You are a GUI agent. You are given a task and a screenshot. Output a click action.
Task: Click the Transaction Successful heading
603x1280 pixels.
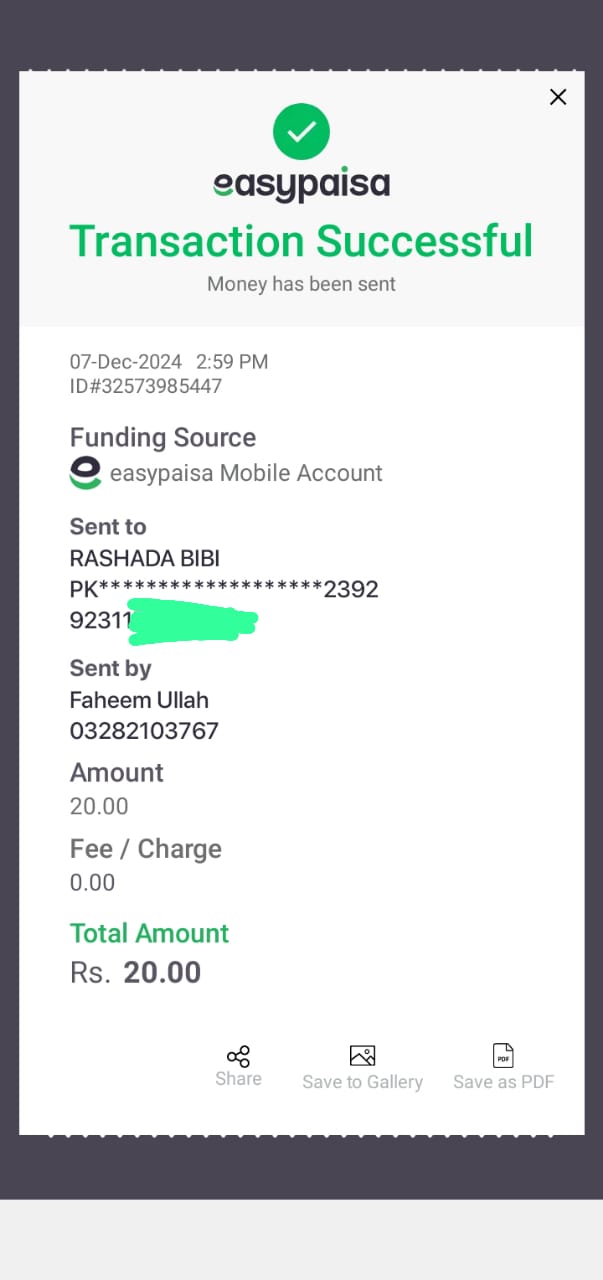click(x=301, y=241)
